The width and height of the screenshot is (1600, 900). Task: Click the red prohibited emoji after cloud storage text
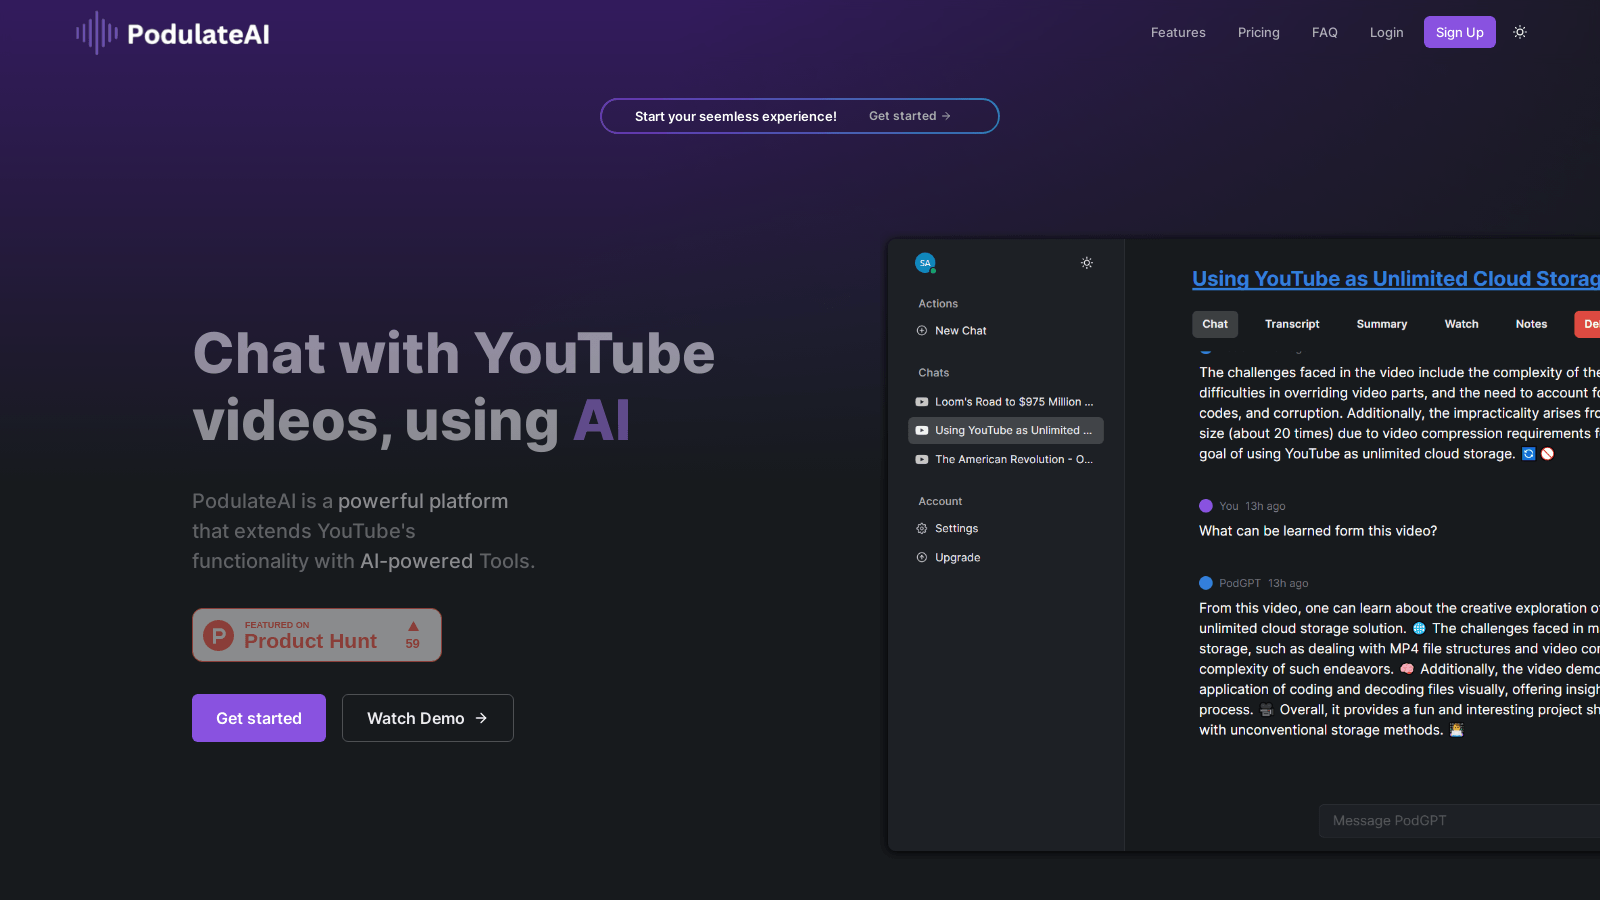[x=1548, y=454]
